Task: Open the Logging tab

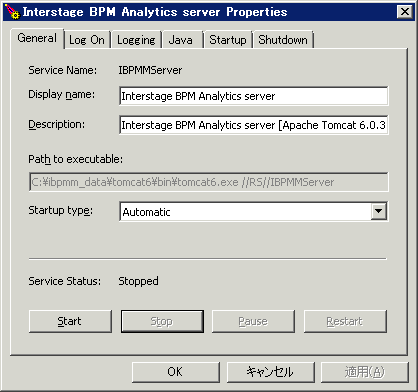Action: [136, 40]
